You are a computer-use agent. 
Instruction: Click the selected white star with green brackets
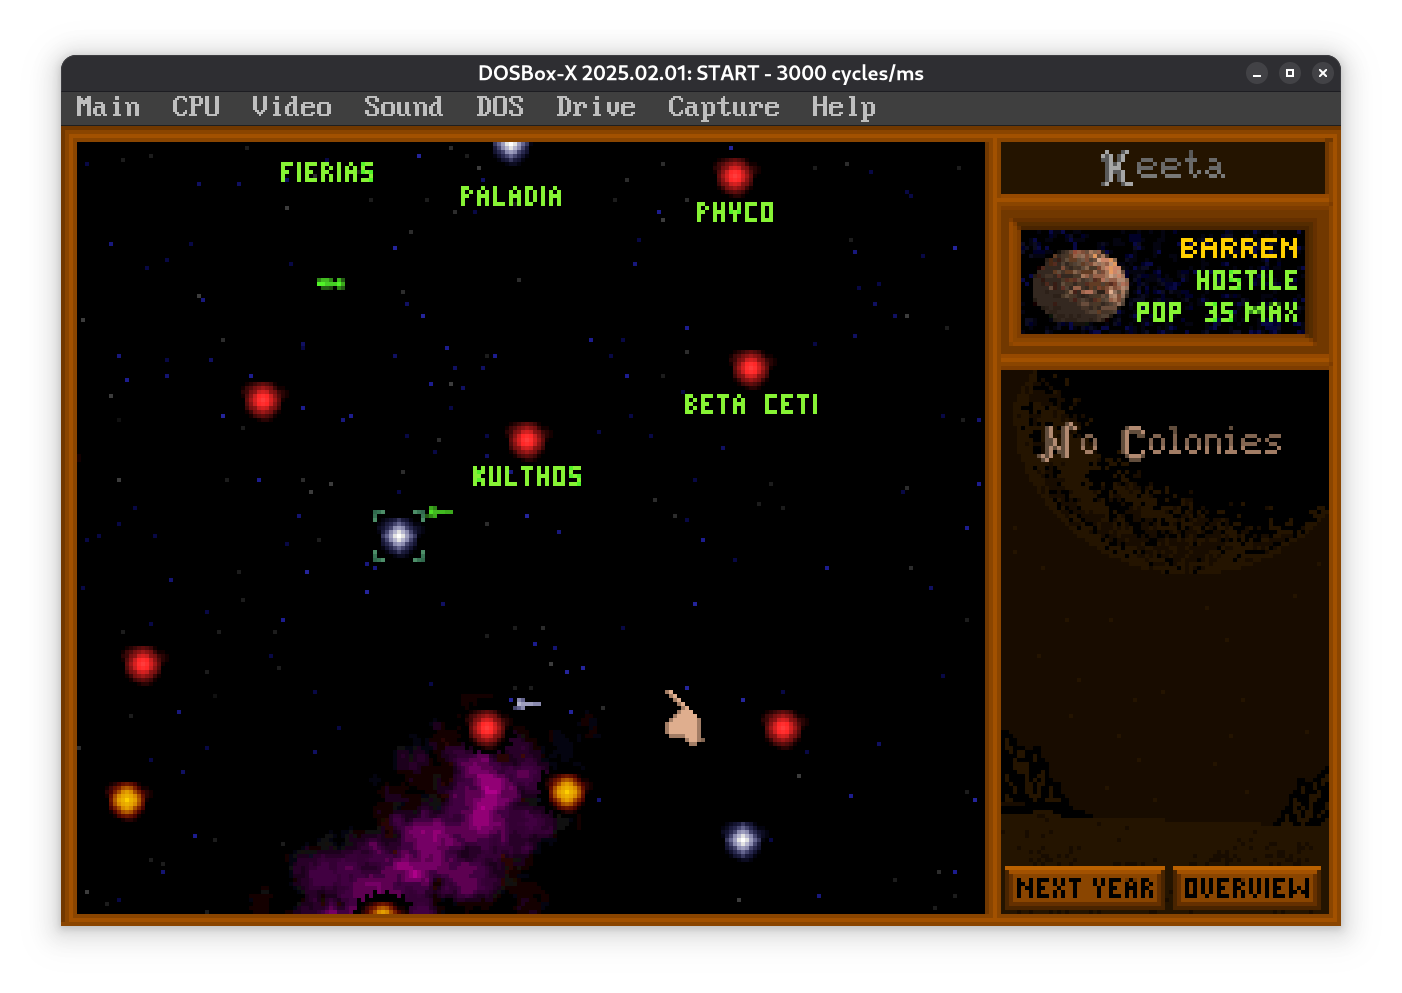pos(399,536)
